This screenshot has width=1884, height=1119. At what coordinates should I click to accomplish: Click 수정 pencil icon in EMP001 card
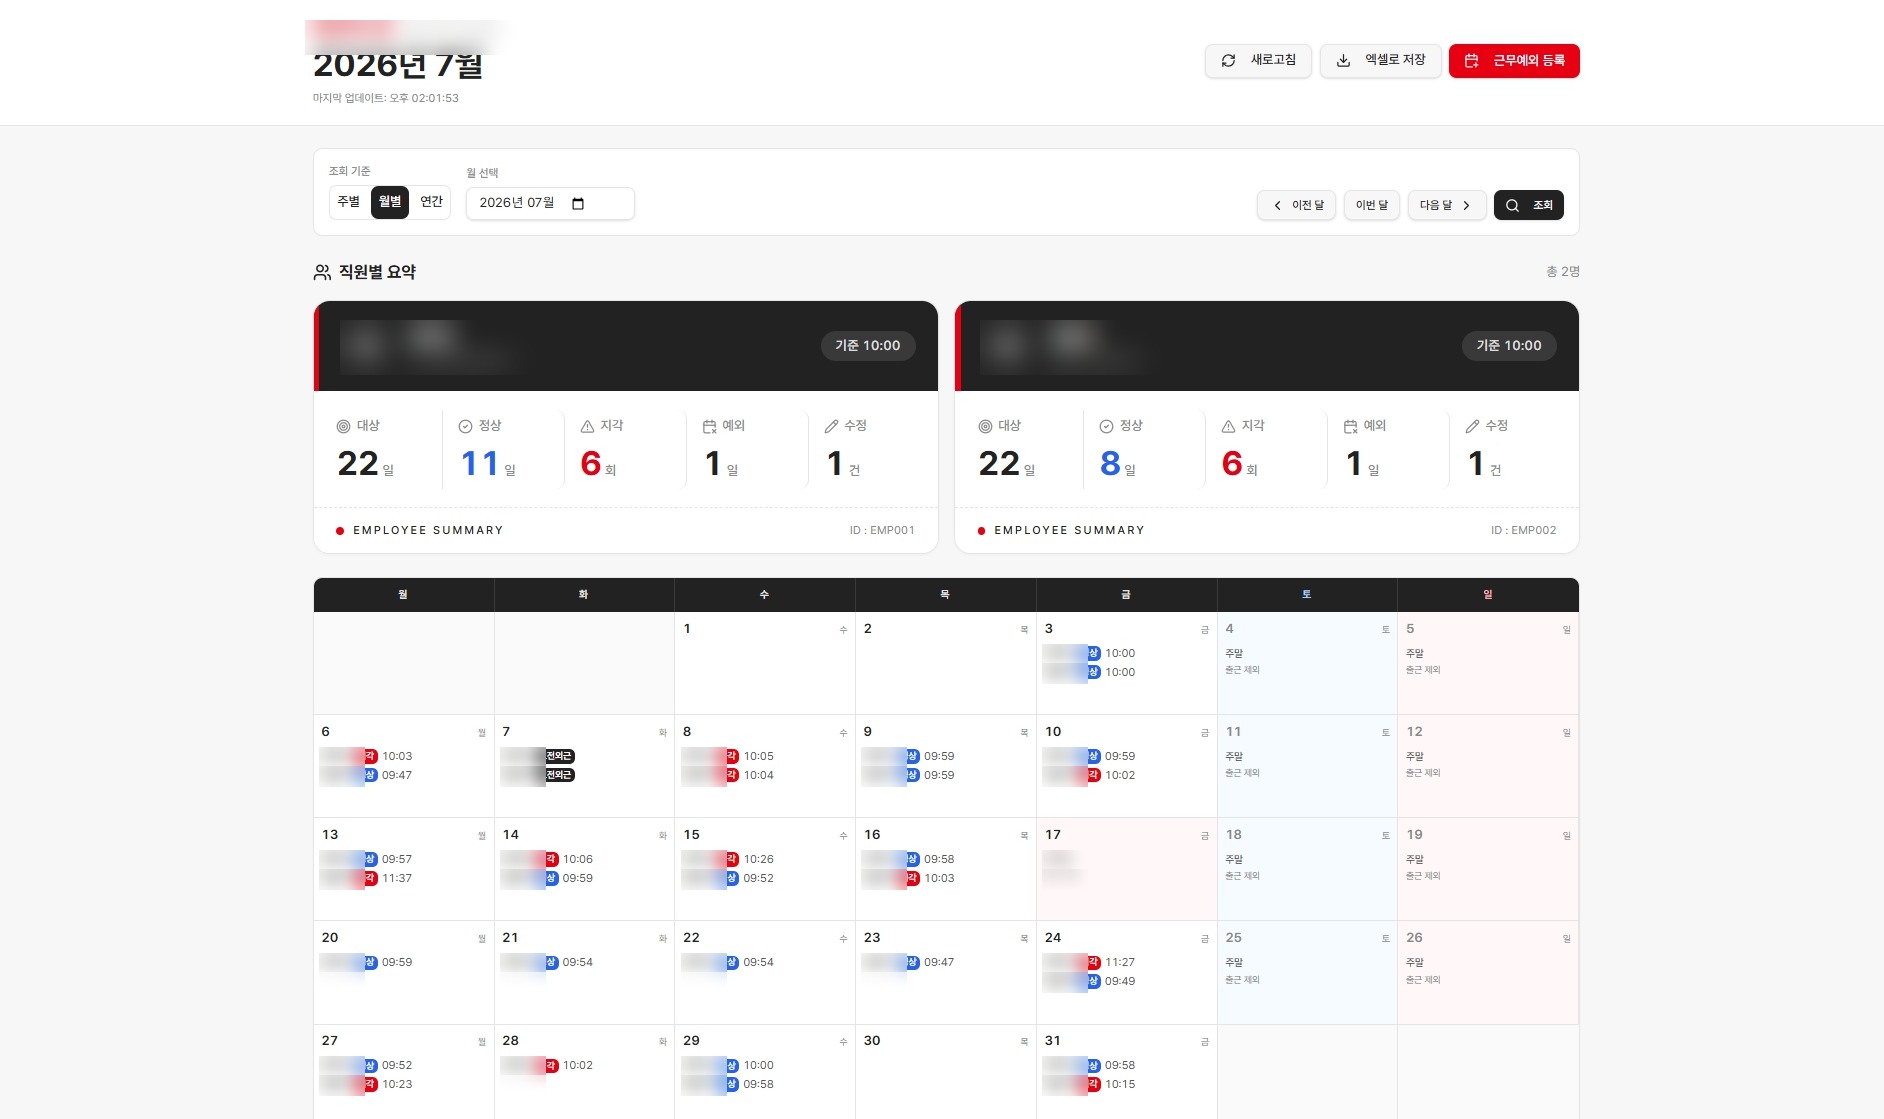tap(831, 426)
